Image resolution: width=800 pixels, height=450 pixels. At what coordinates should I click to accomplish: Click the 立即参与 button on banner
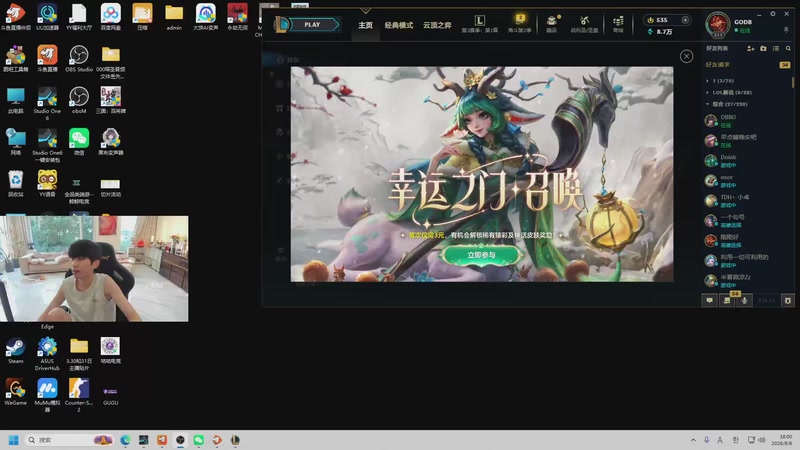(x=481, y=255)
